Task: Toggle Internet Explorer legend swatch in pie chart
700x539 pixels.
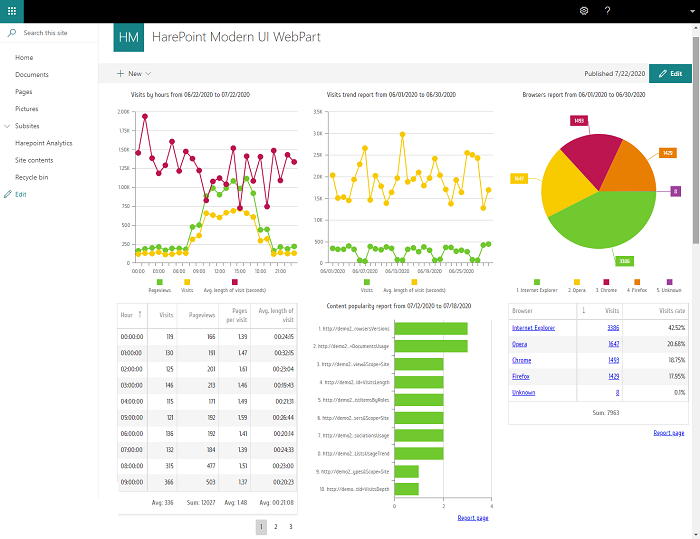Action: point(537,282)
